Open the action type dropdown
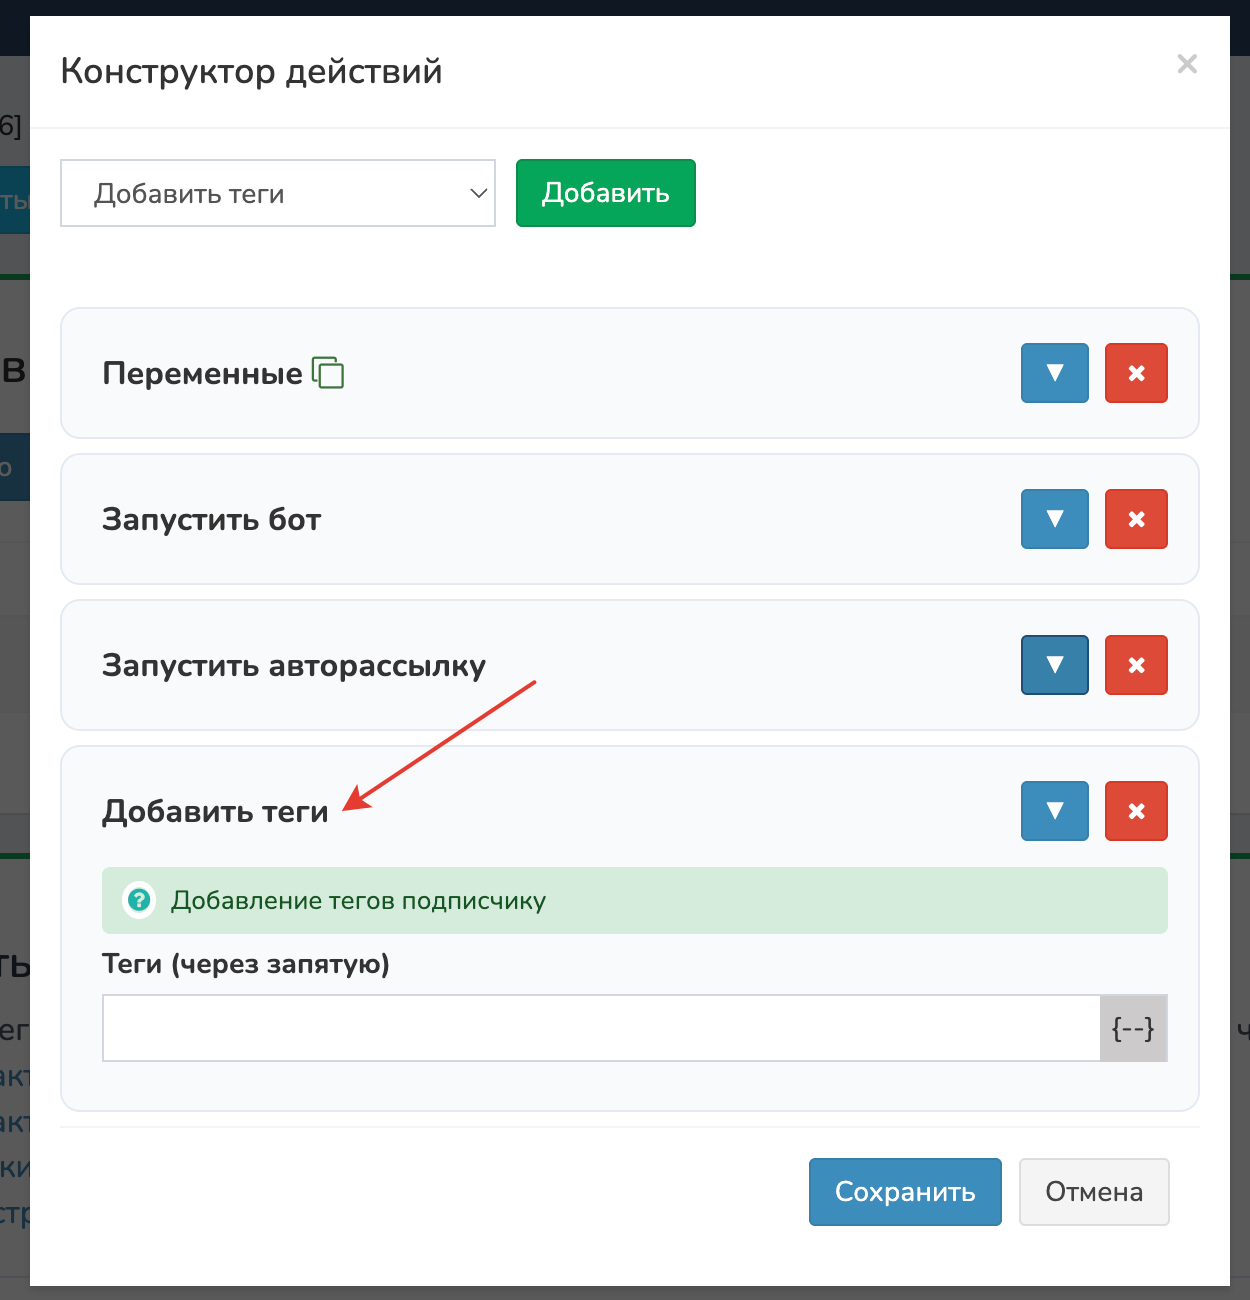The width and height of the screenshot is (1250, 1300). pyautogui.click(x=278, y=193)
